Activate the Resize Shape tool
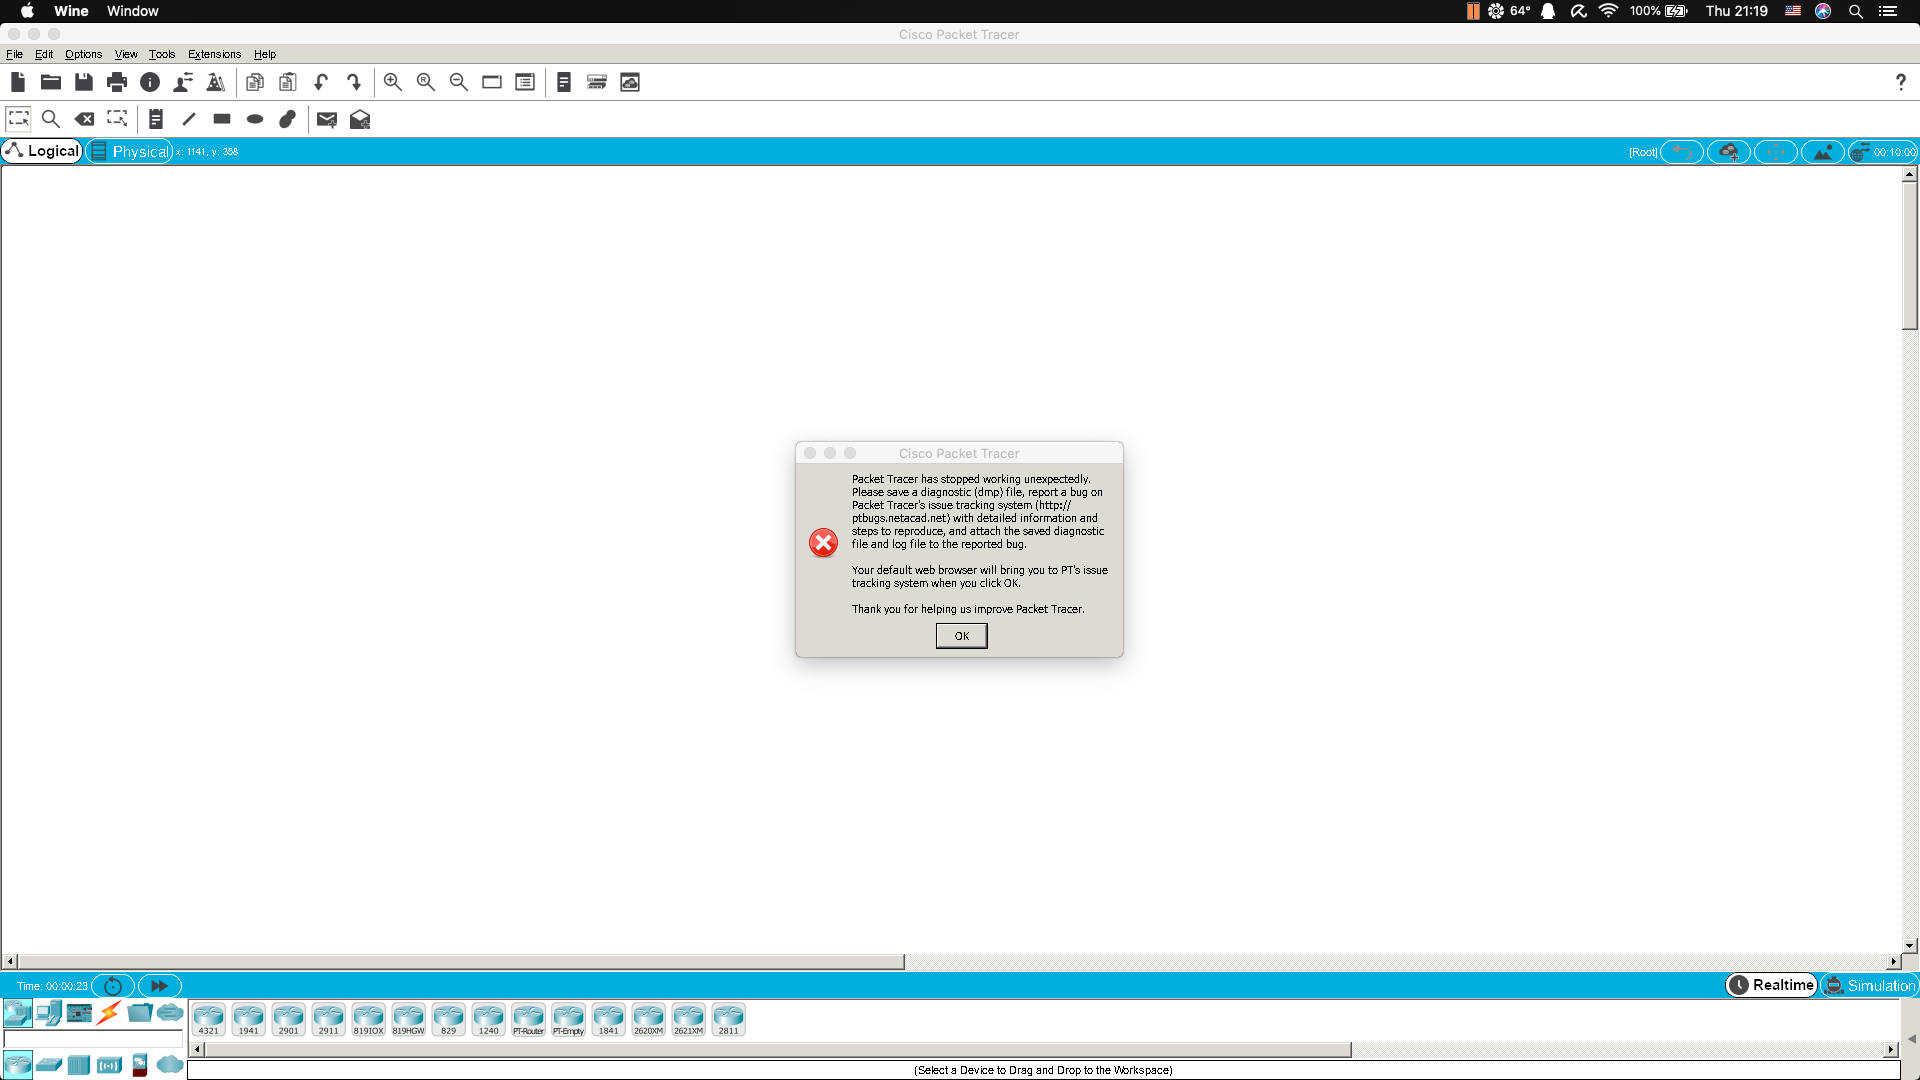 click(x=117, y=119)
